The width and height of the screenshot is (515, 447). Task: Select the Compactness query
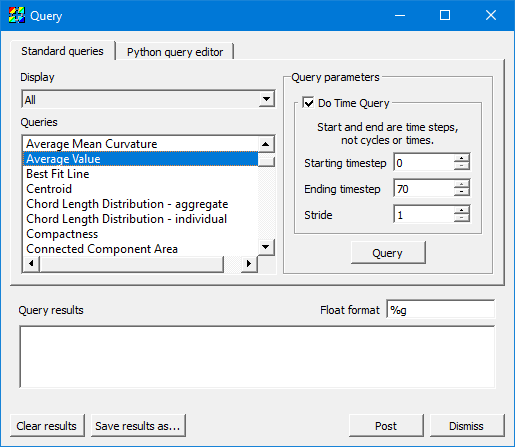(140, 234)
